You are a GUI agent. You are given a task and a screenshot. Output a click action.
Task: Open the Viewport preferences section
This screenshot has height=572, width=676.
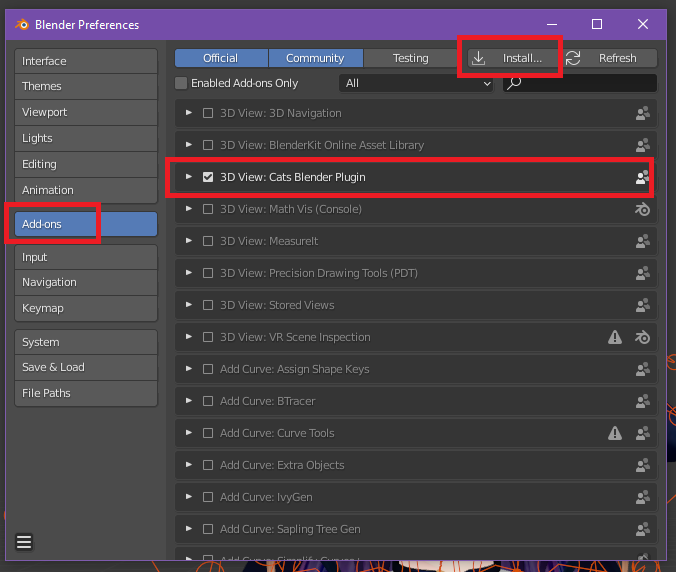[86, 113]
